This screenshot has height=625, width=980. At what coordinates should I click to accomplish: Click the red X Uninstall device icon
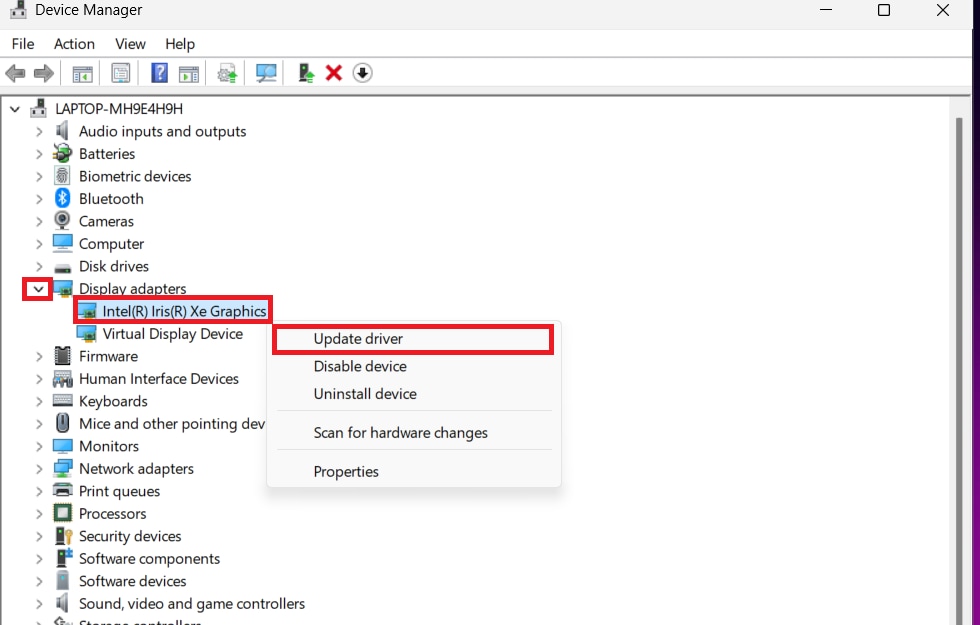pyautogui.click(x=334, y=73)
